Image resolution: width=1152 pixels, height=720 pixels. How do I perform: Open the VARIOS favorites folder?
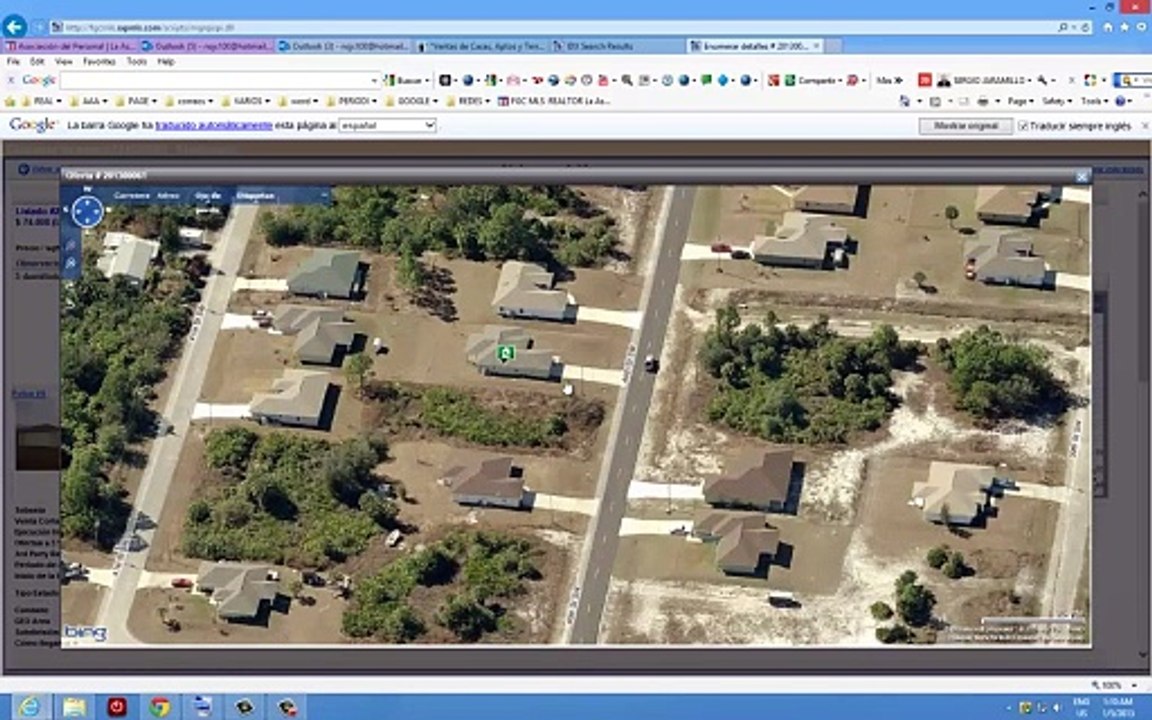coord(245,101)
